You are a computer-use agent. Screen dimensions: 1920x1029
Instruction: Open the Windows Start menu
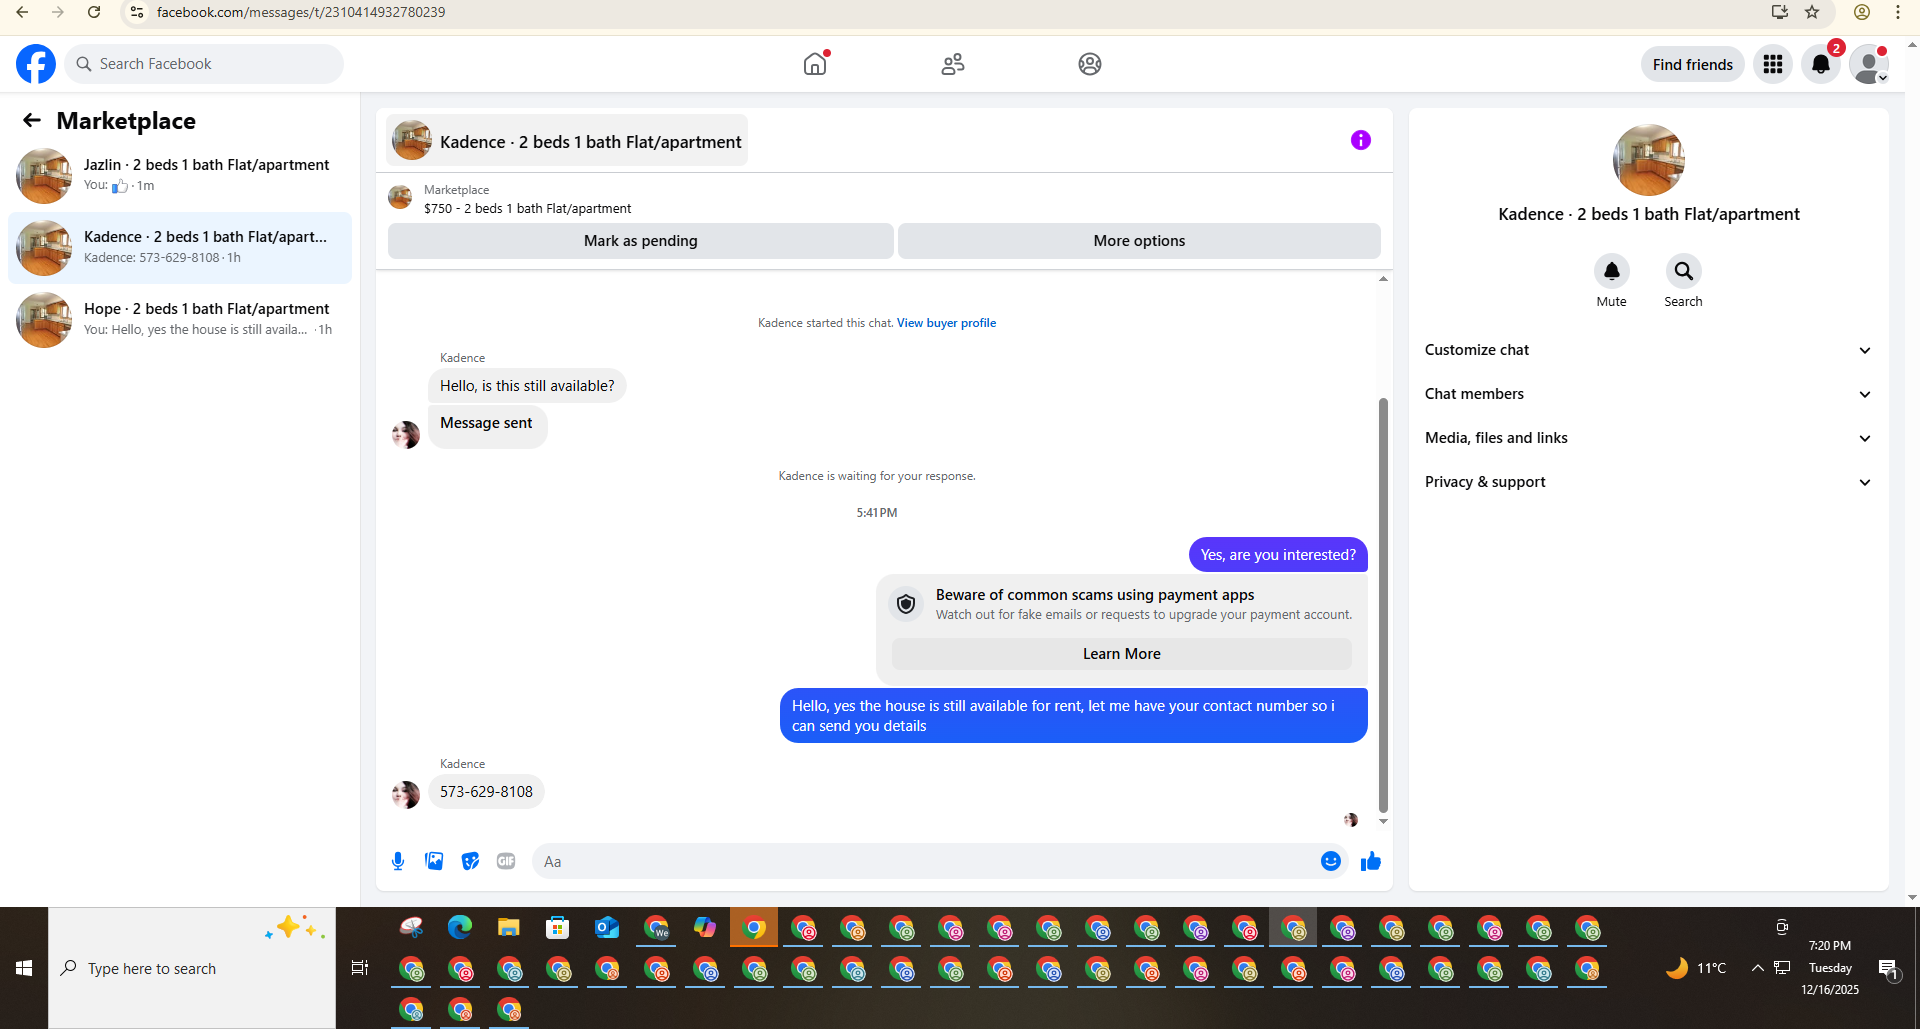[24, 968]
